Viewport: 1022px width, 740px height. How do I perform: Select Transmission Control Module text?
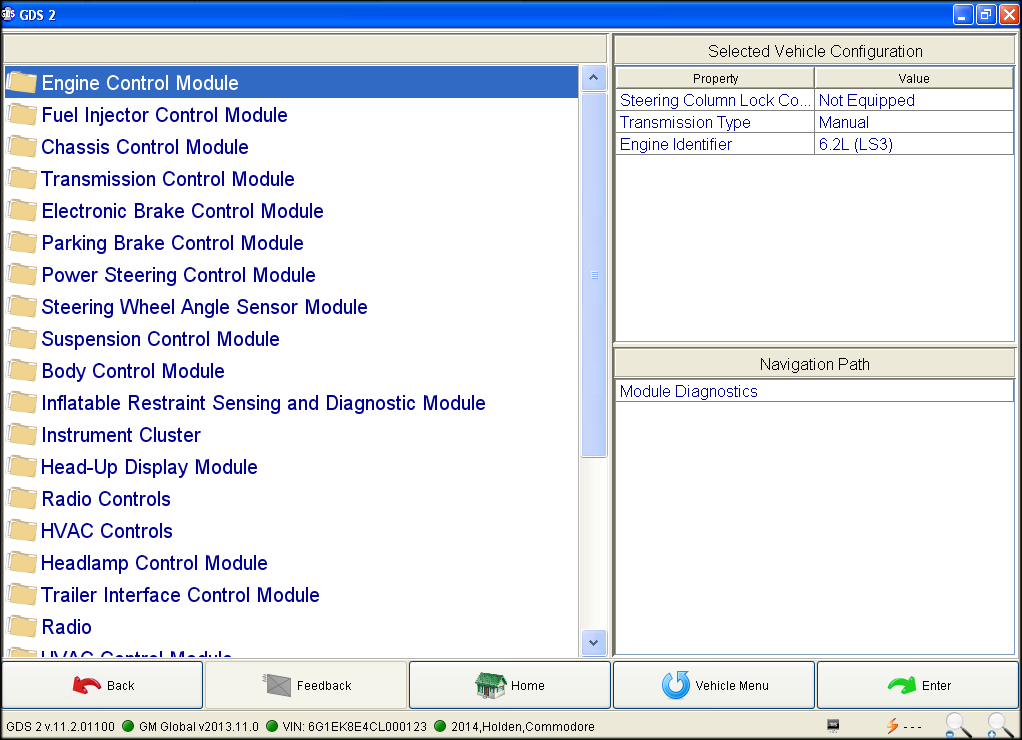click(x=168, y=179)
